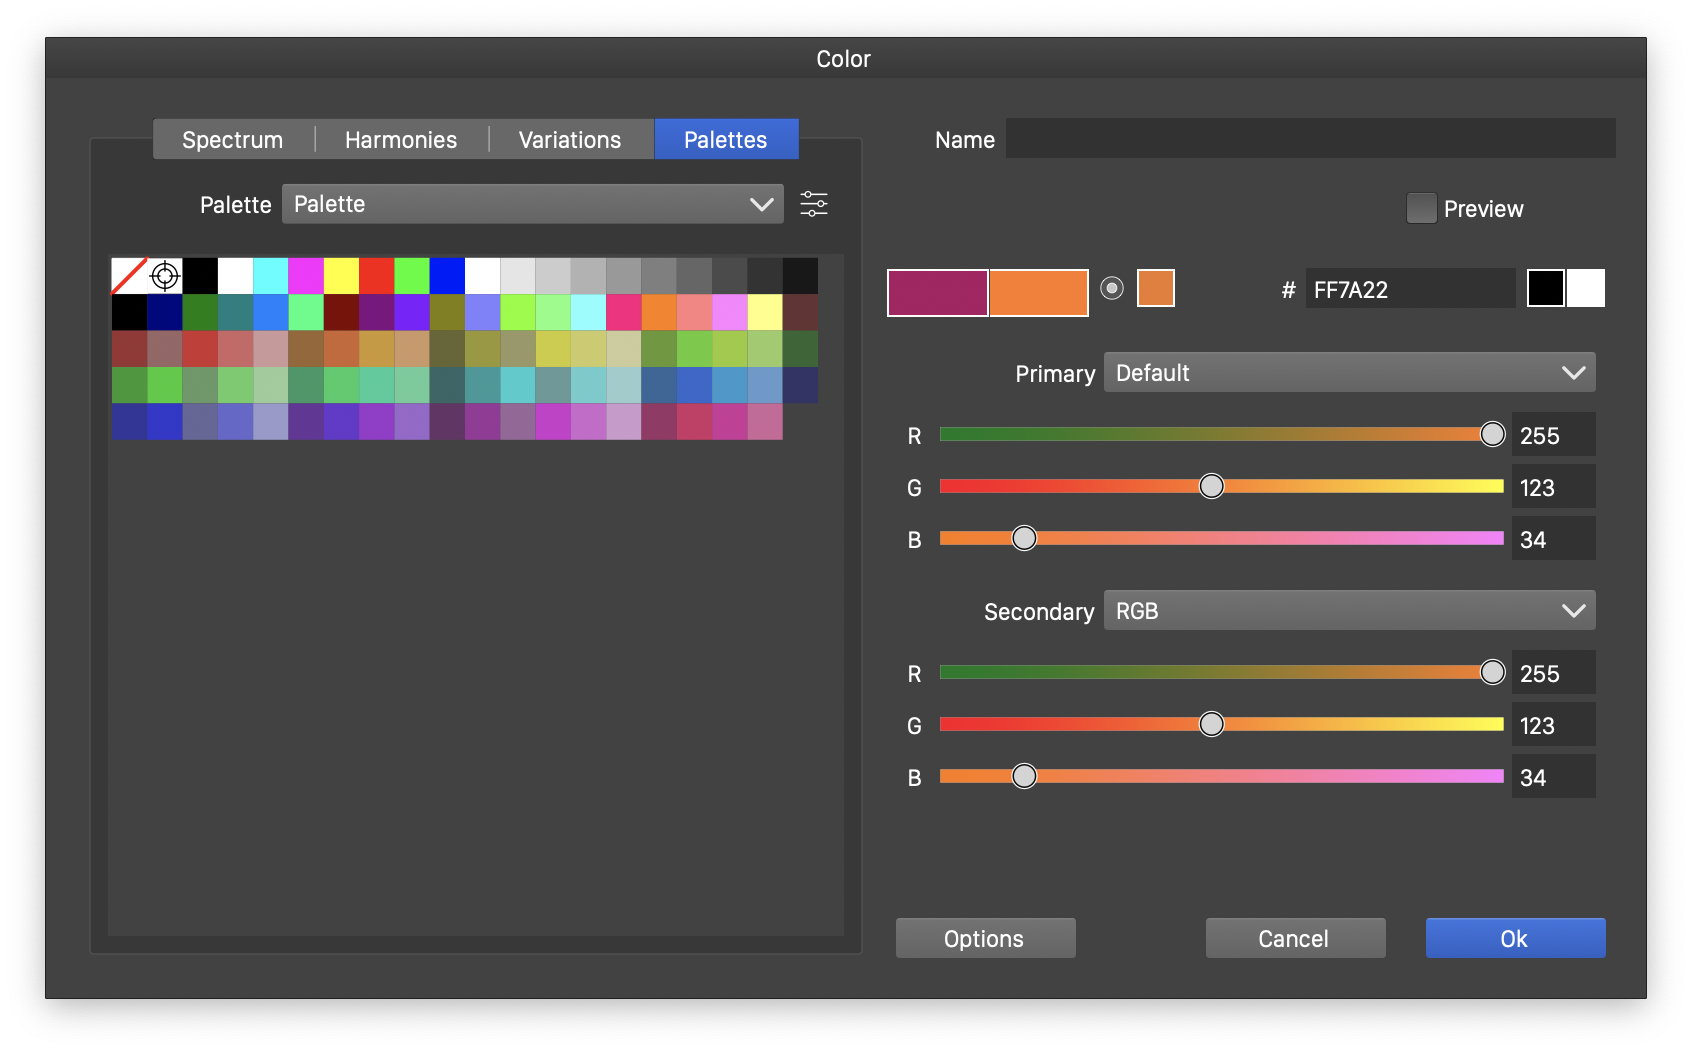Select the 'no color' red slash swatch
The image size is (1692, 1052).
(129, 276)
